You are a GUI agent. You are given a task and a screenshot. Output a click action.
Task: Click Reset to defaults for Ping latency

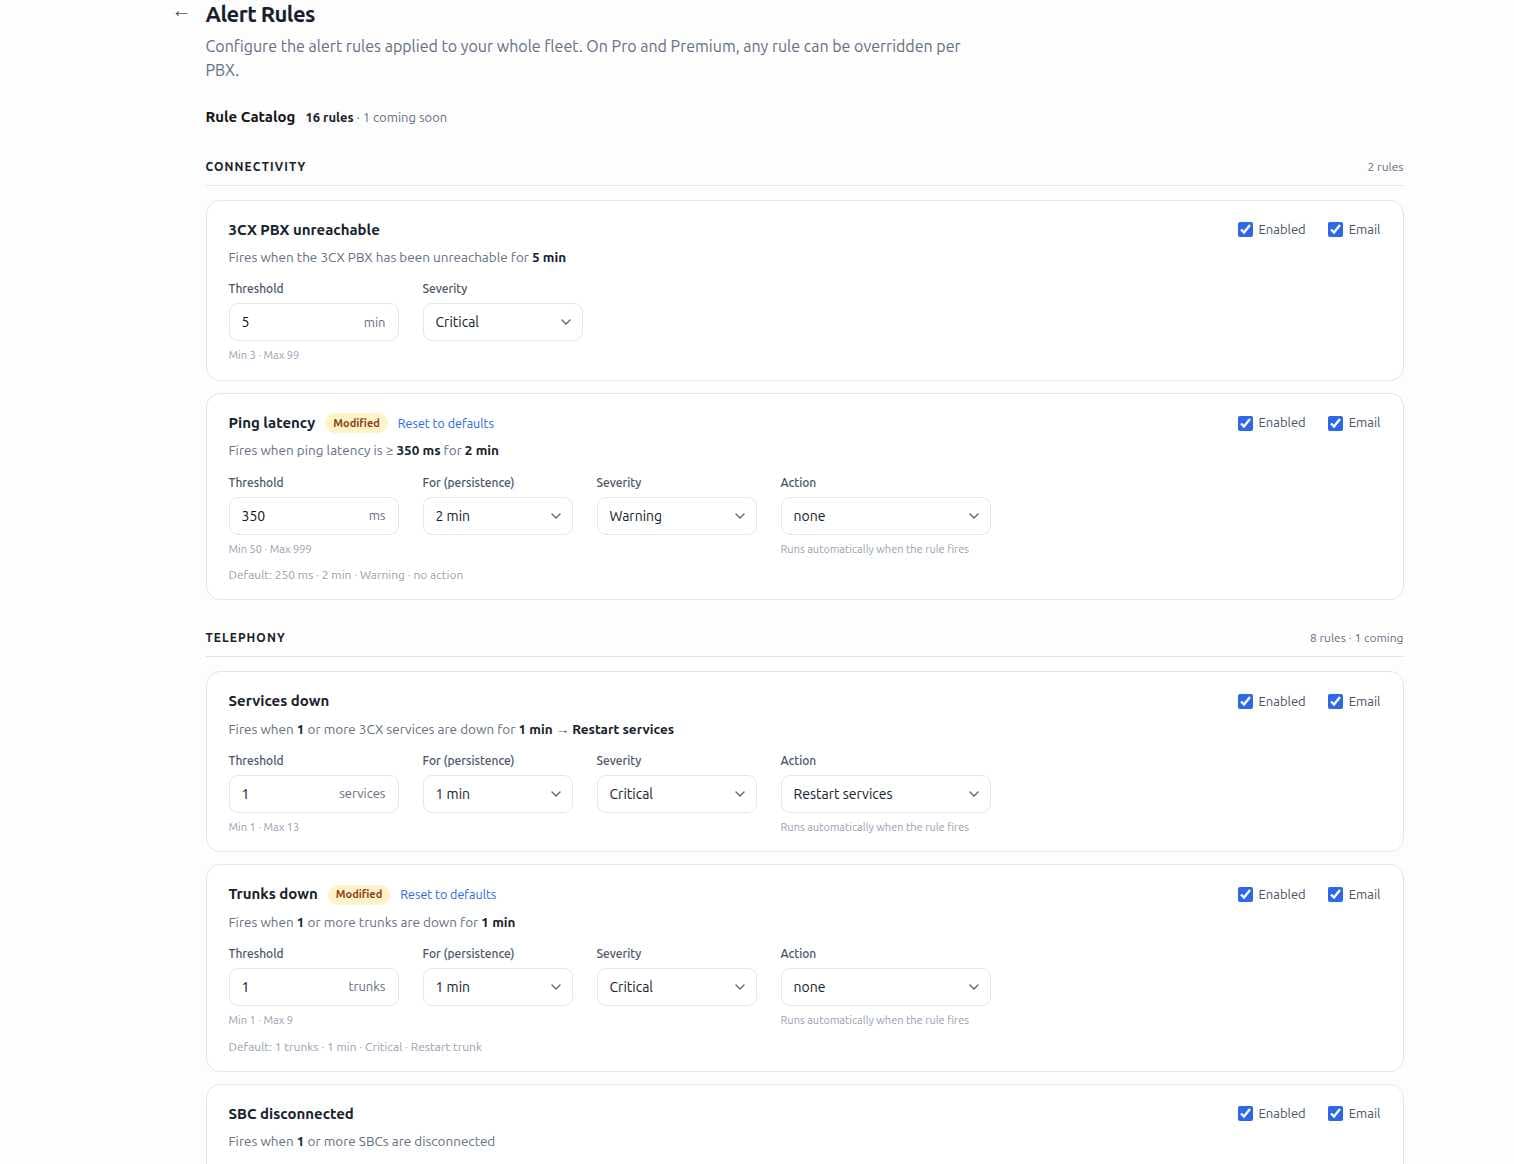tap(446, 424)
